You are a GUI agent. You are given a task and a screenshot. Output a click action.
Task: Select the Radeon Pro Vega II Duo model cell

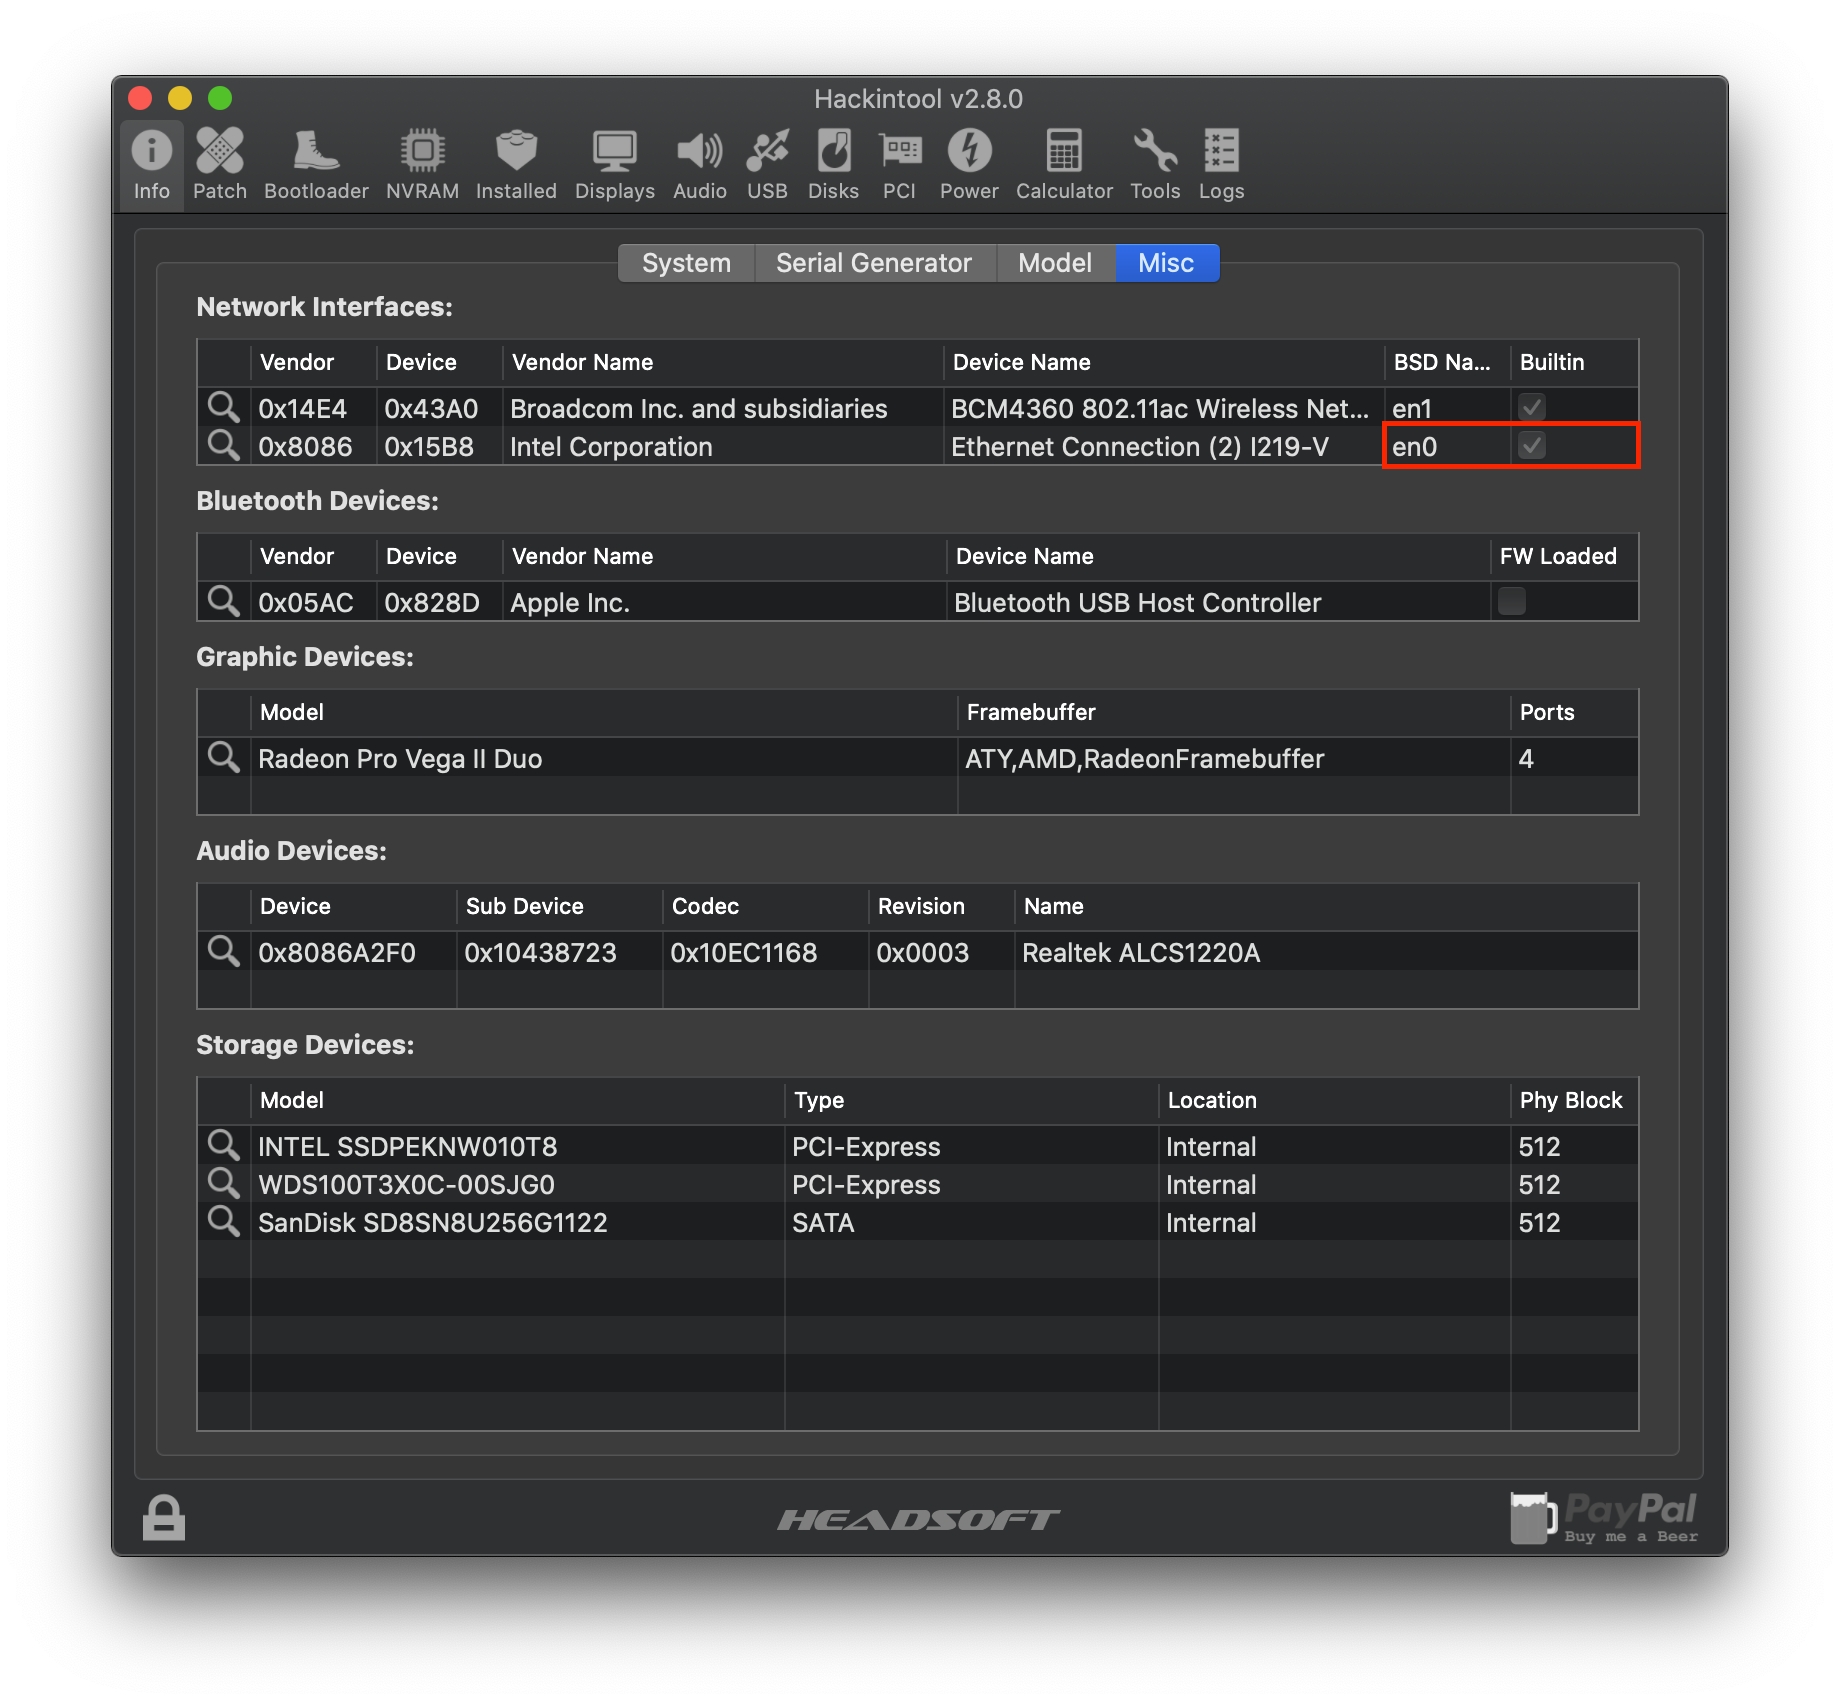(604, 758)
